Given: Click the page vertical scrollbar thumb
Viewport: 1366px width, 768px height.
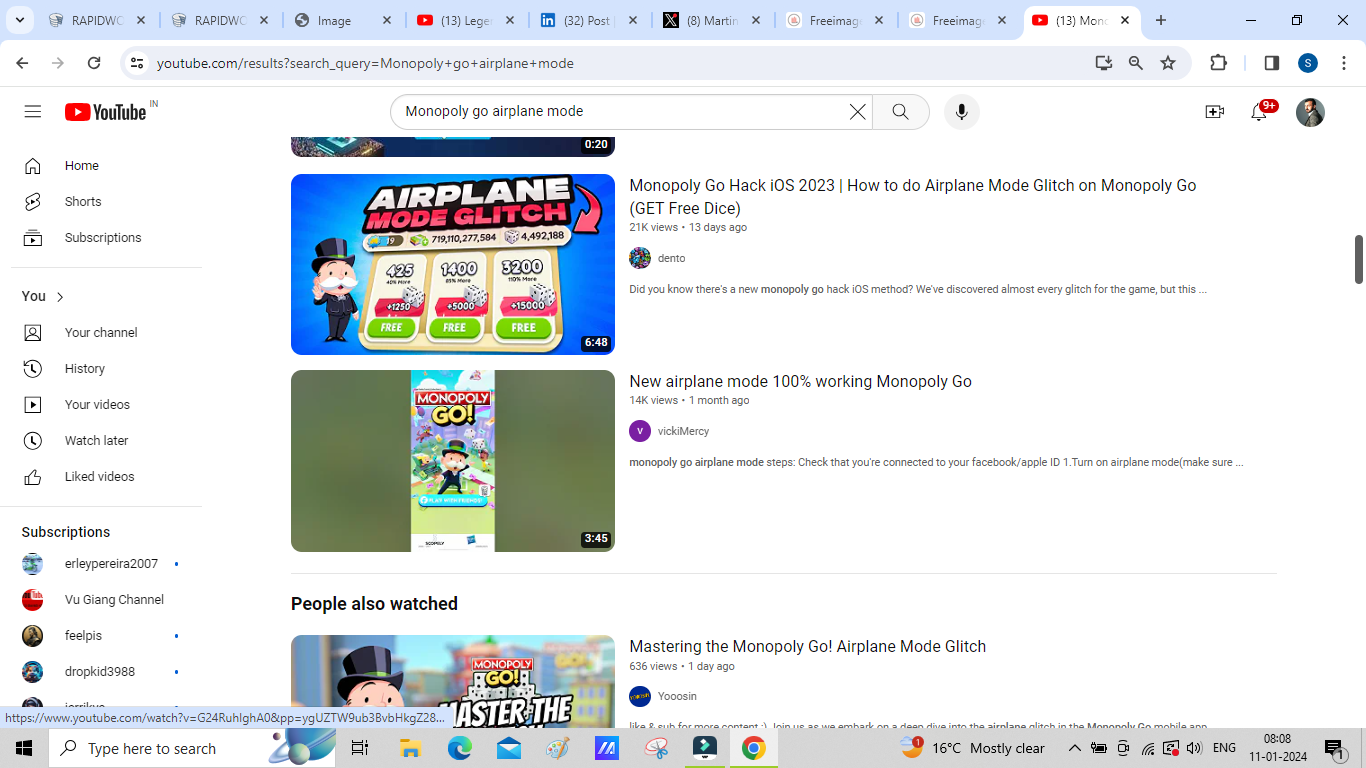Looking at the screenshot, I should pyautogui.click(x=1359, y=259).
